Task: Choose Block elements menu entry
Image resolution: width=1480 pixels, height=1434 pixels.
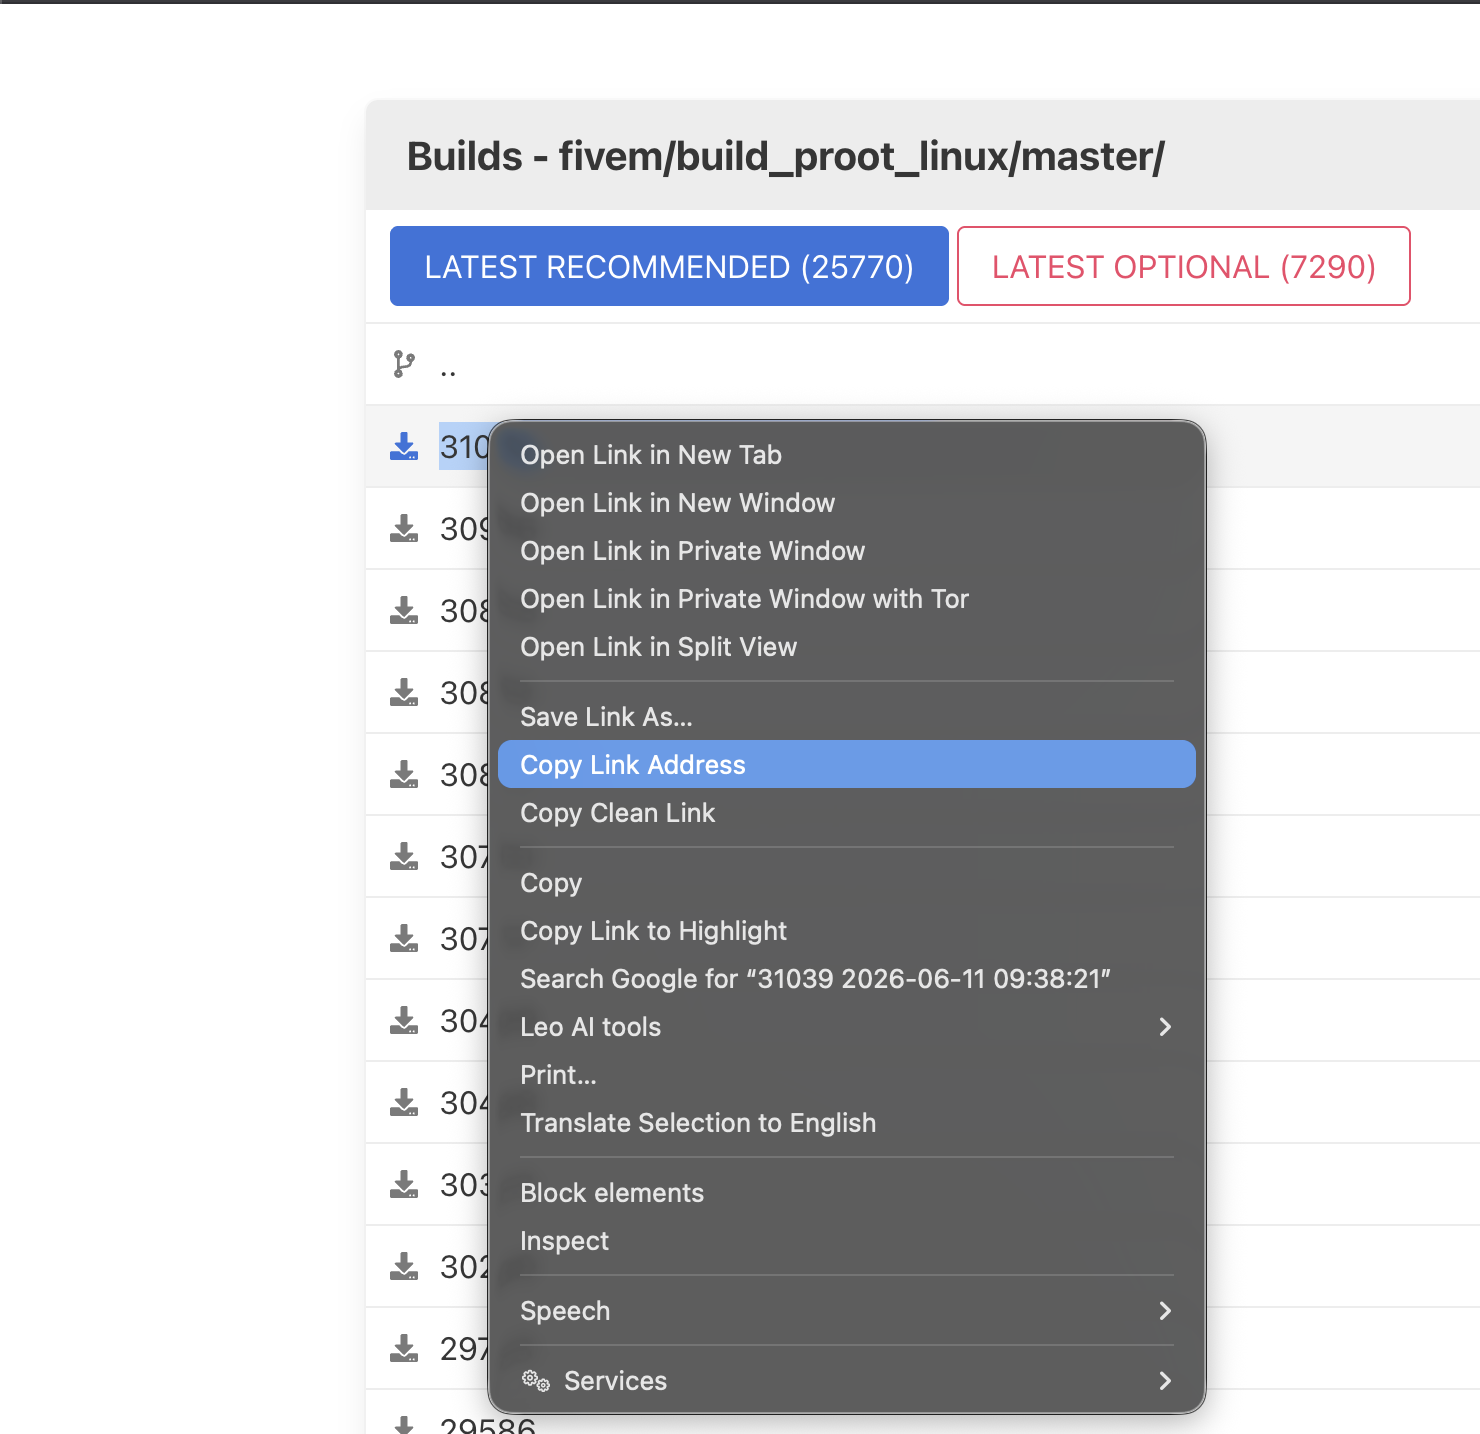Action: [x=846, y=1193]
